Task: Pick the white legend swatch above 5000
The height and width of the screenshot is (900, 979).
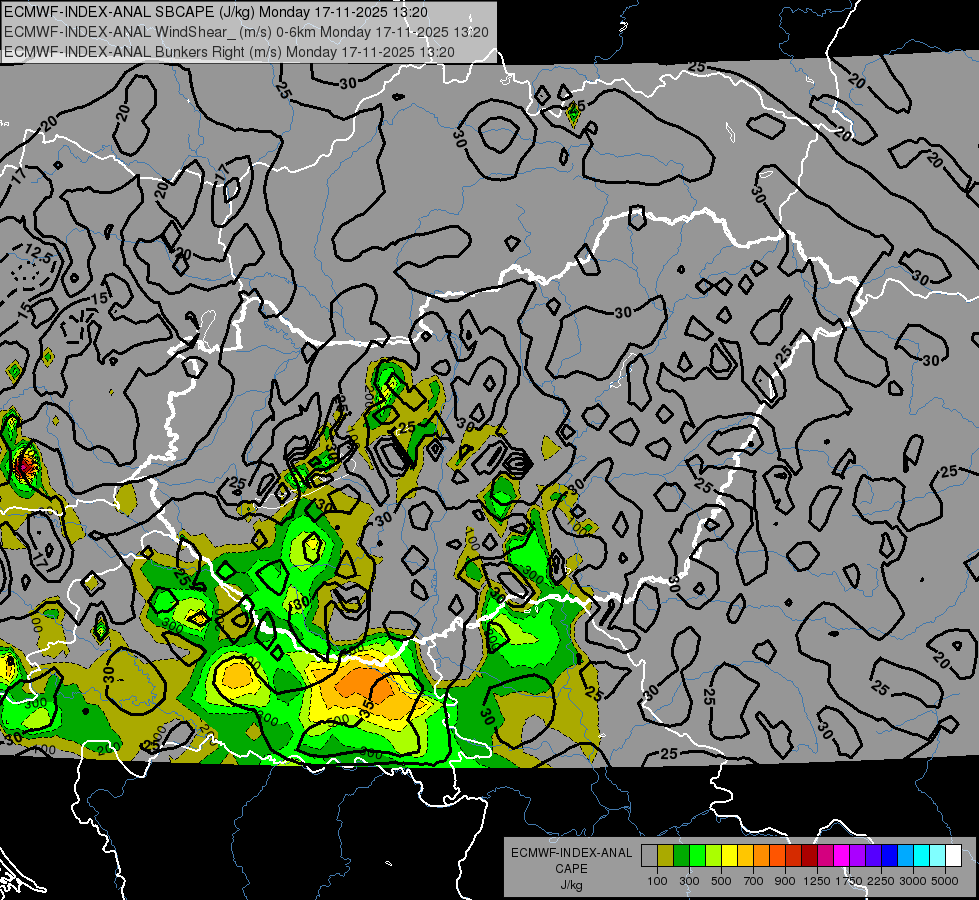Action: 954,856
